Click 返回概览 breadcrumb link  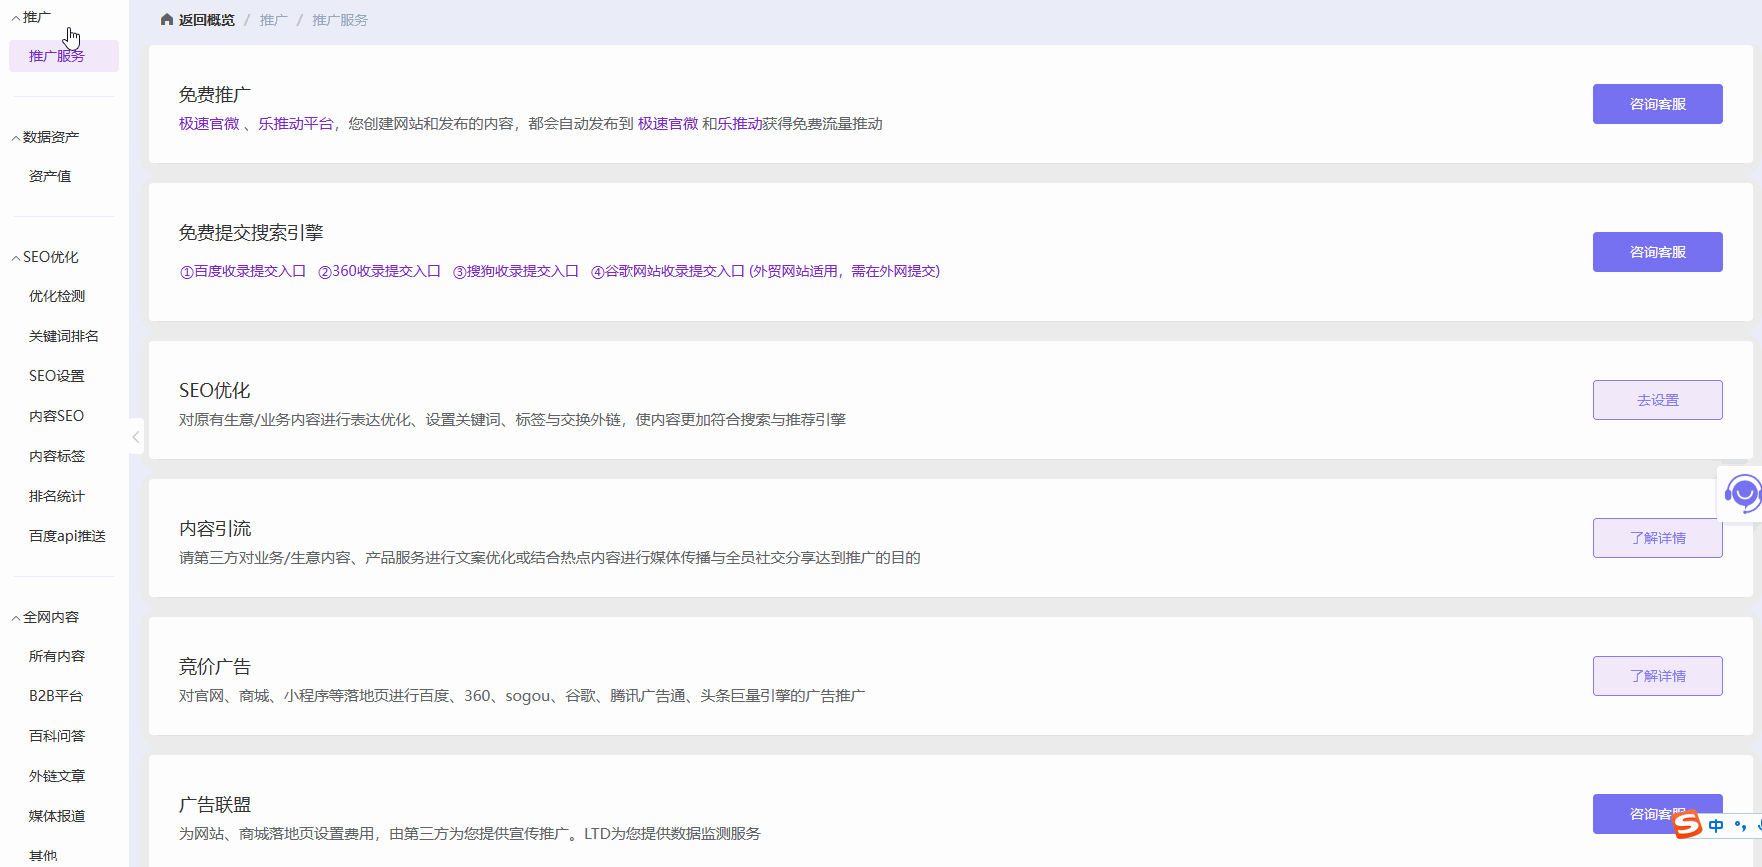(x=207, y=20)
